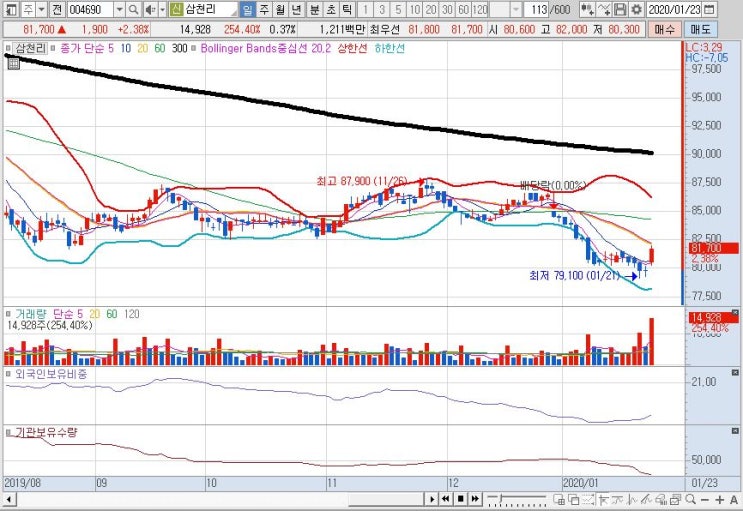Switch to the 초 second chart

(x=331, y=9)
